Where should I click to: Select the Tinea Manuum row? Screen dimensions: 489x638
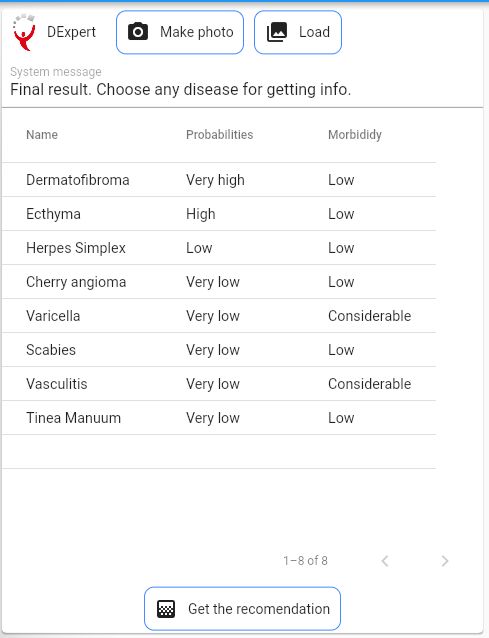point(219,417)
